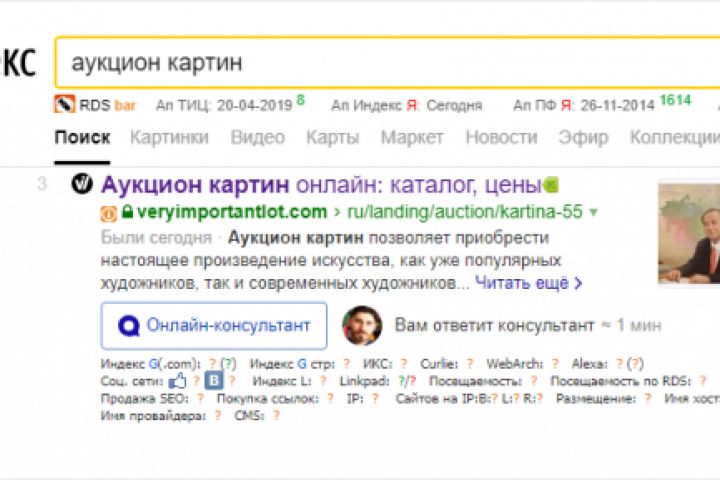This screenshot has width=720, height=480.
Task: Click Ап Индекс Я: Сегодня entry
Action: [406, 105]
